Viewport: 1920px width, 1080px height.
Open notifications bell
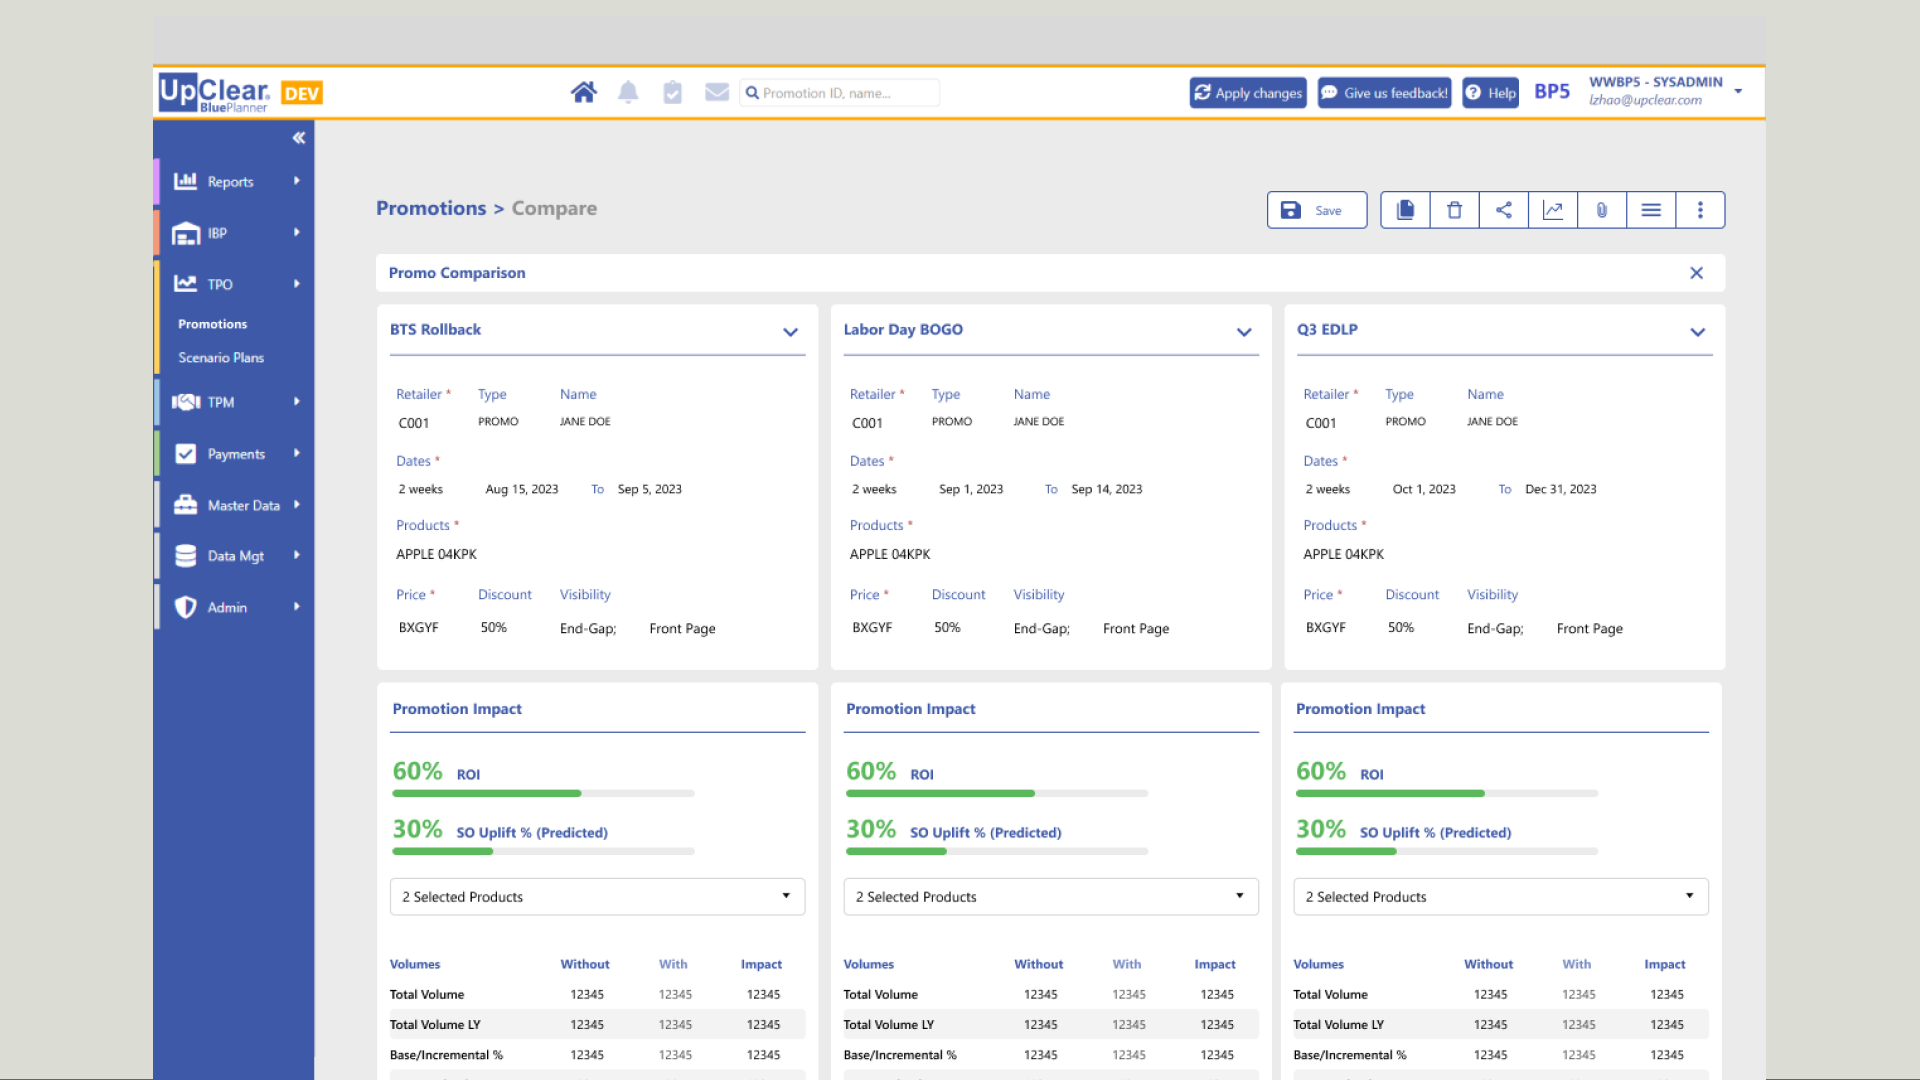[628, 93]
